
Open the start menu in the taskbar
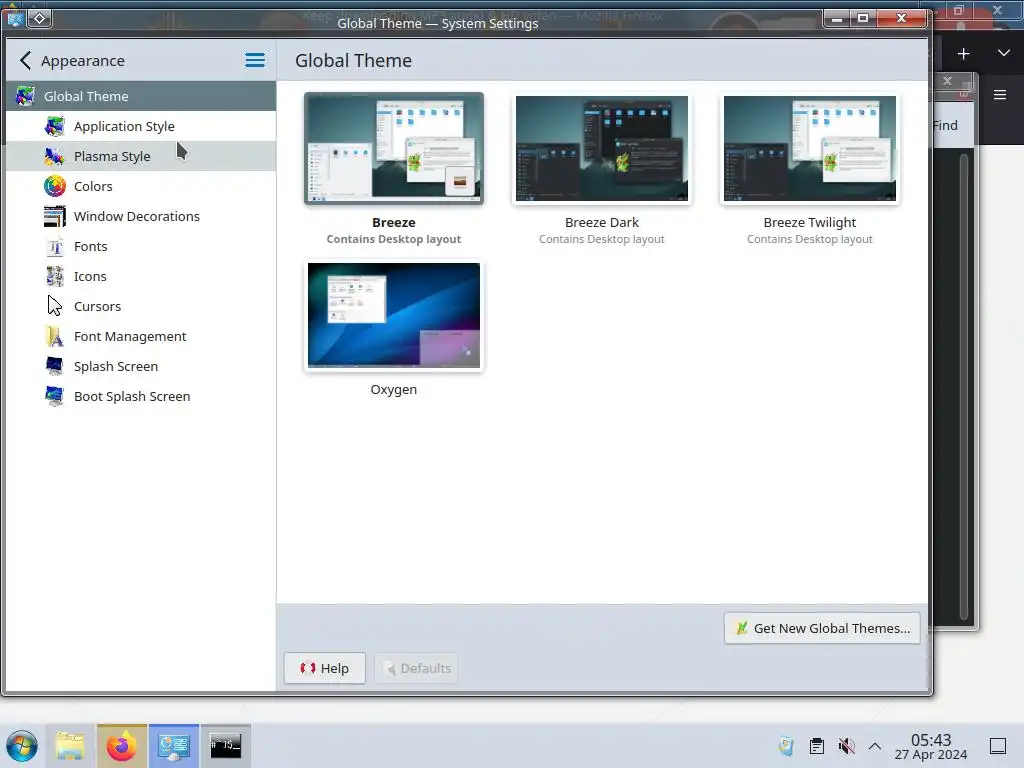point(22,746)
